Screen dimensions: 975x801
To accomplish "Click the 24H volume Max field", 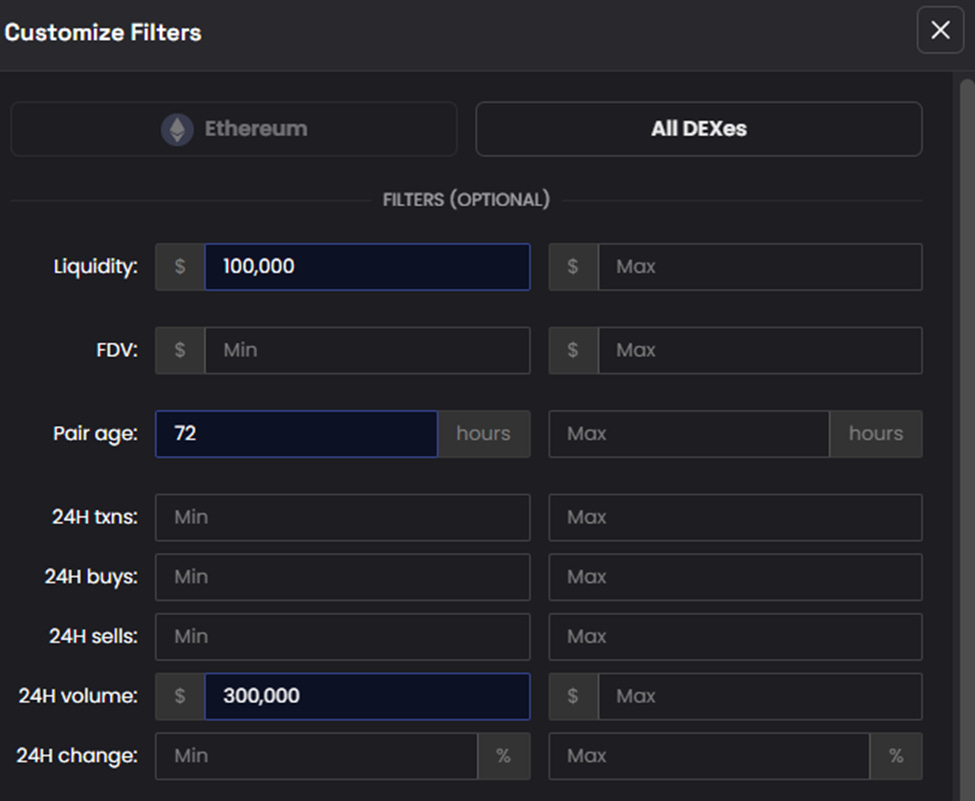I will pos(760,697).
